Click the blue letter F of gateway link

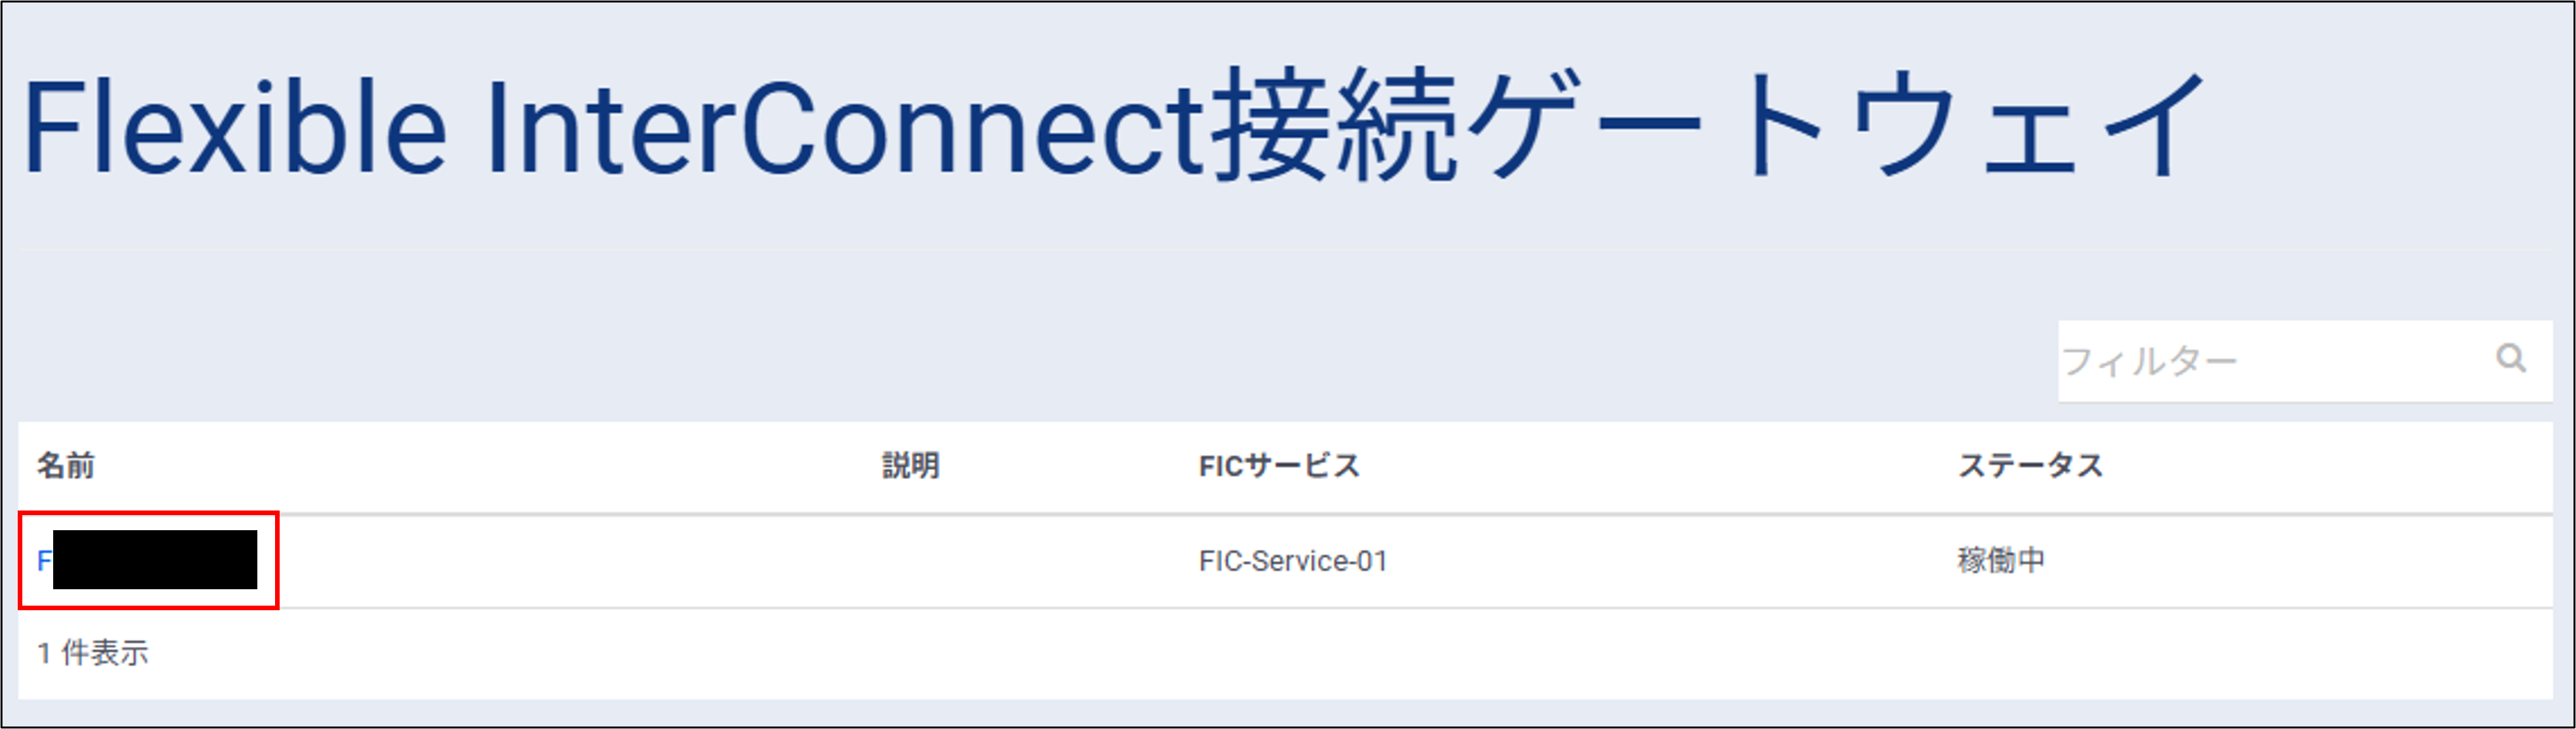(x=44, y=561)
